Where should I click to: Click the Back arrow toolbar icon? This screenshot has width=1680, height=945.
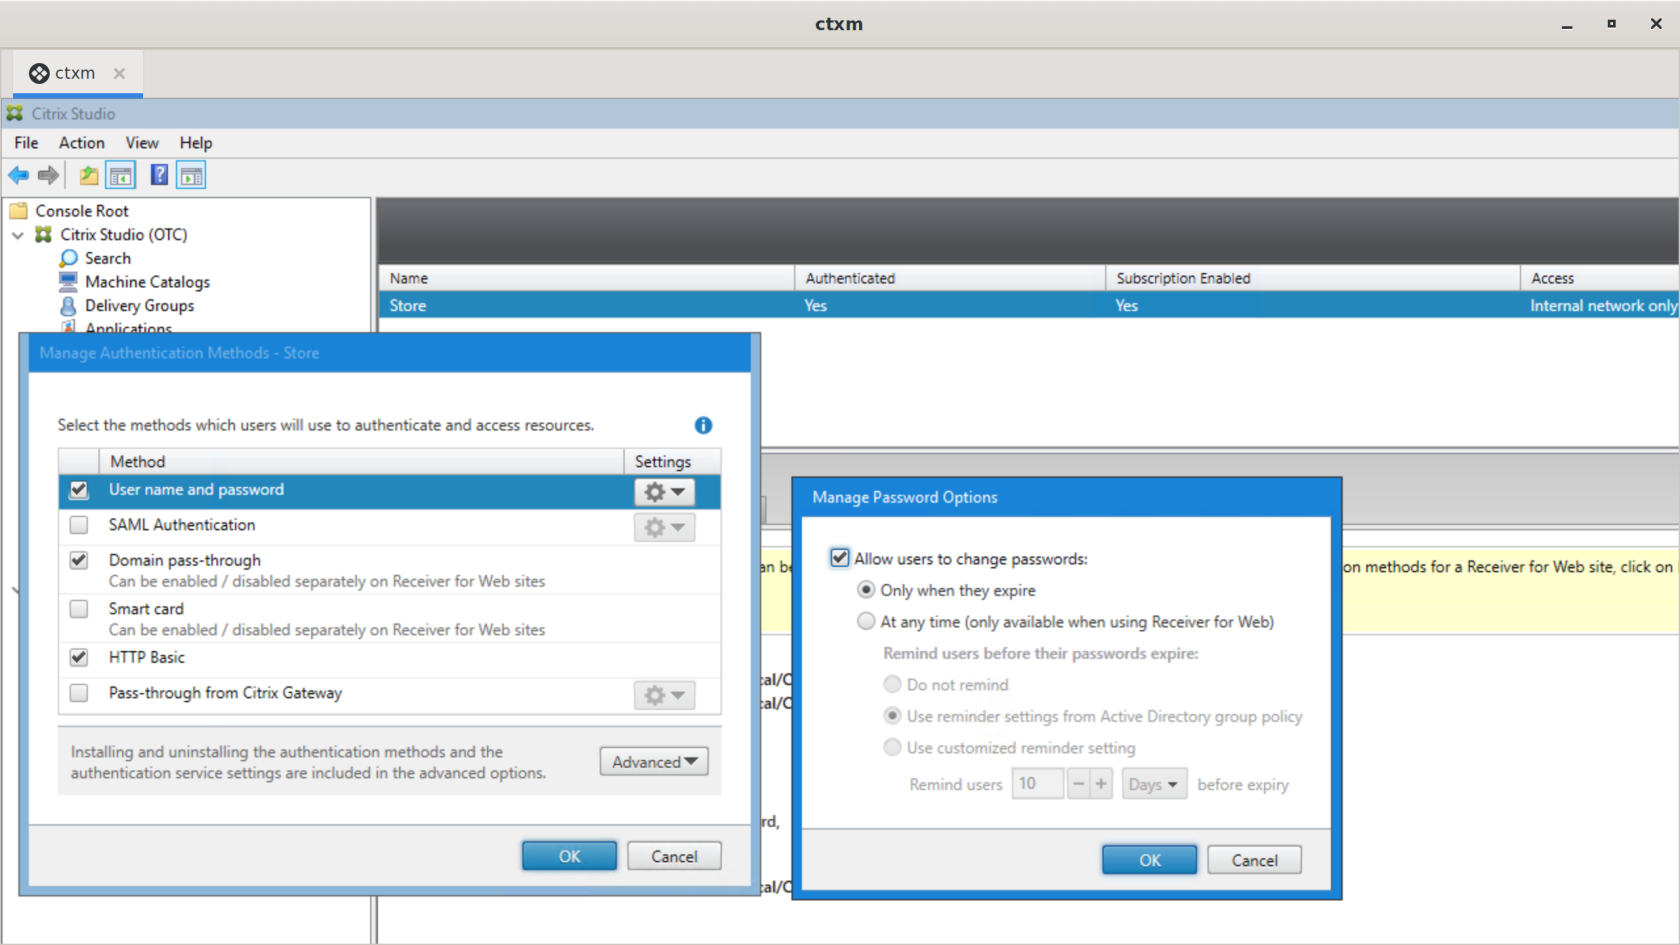pos(18,176)
